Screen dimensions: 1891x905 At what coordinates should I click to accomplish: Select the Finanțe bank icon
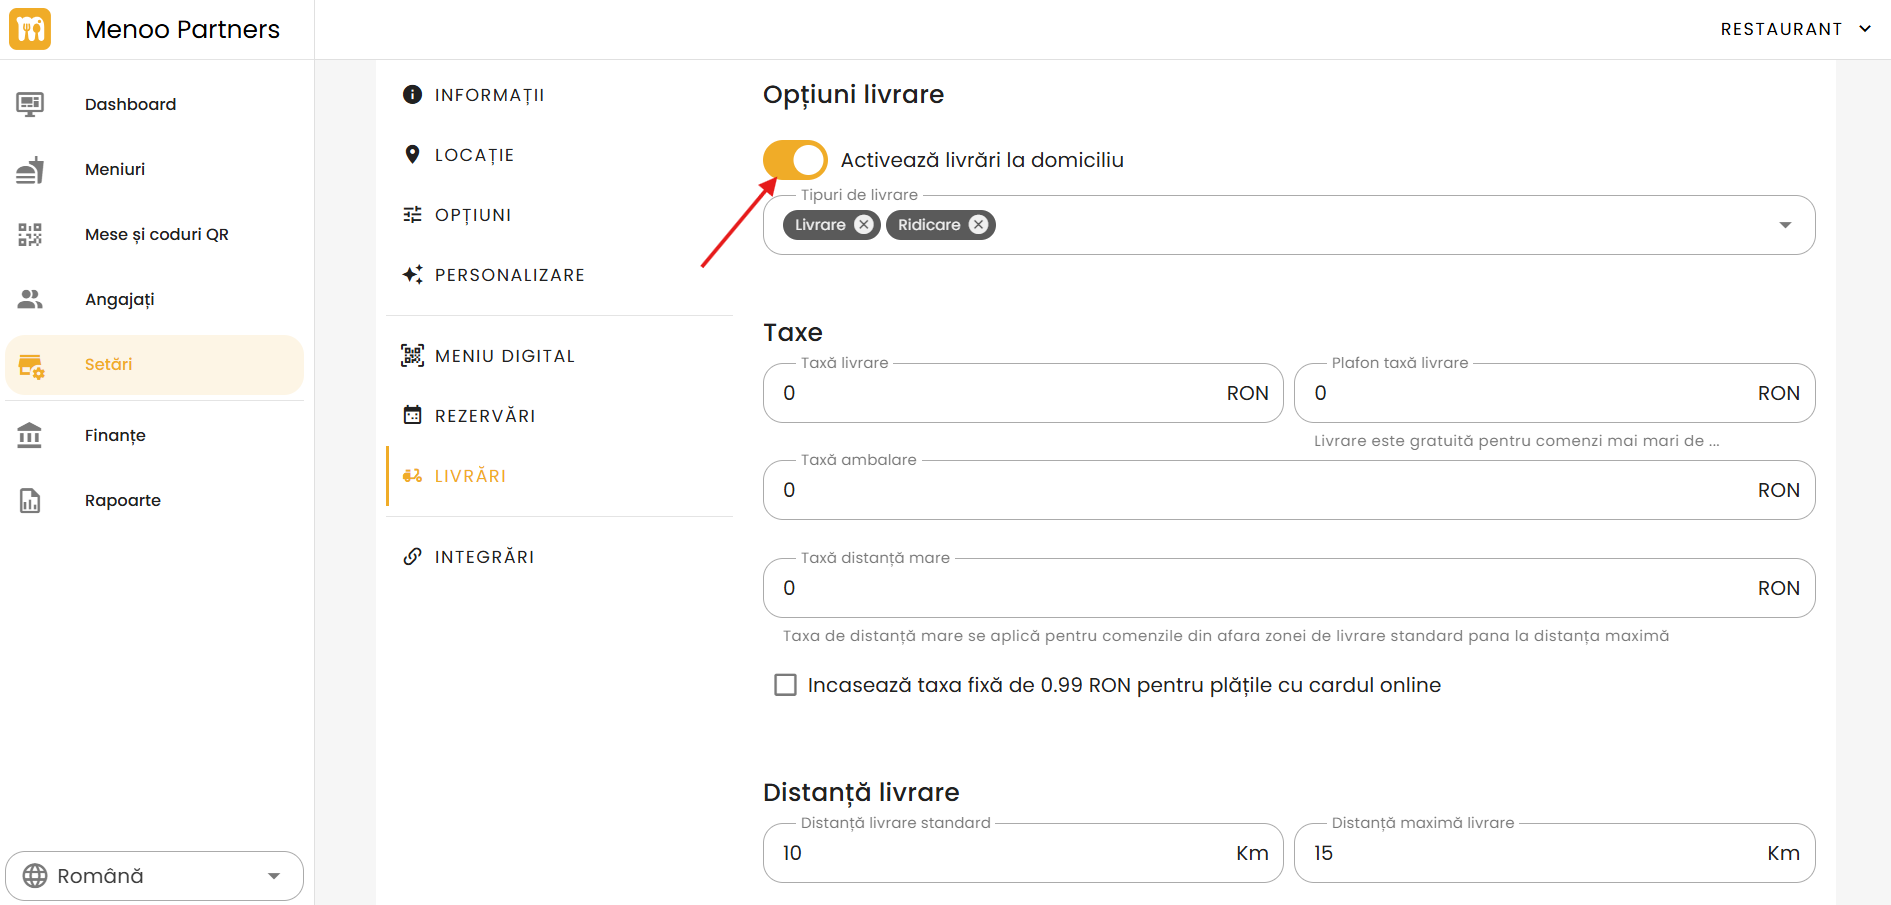(30, 435)
